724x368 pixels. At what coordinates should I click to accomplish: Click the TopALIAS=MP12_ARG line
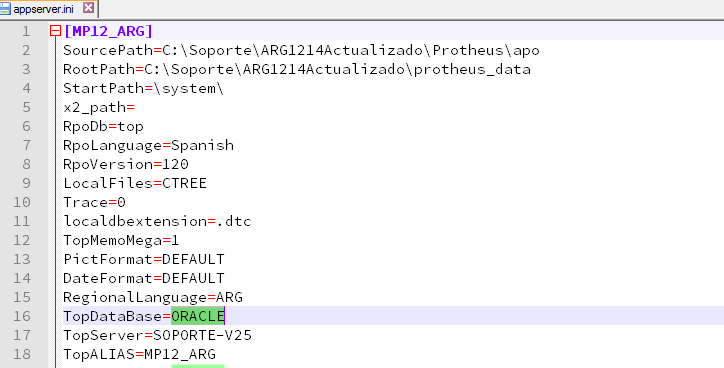(139, 354)
